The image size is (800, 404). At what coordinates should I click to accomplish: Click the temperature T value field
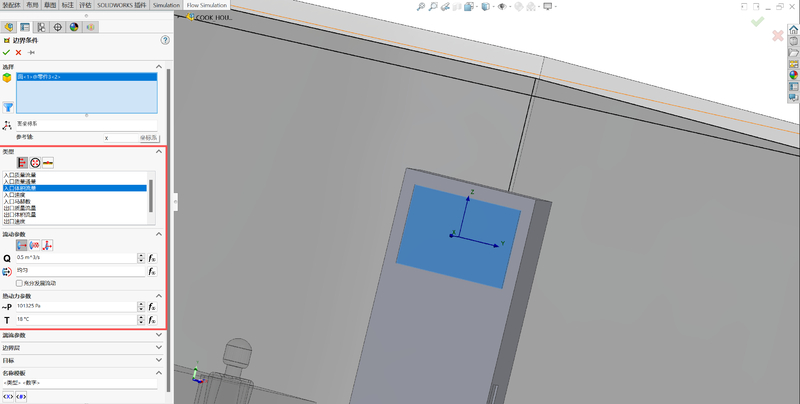click(x=76, y=320)
